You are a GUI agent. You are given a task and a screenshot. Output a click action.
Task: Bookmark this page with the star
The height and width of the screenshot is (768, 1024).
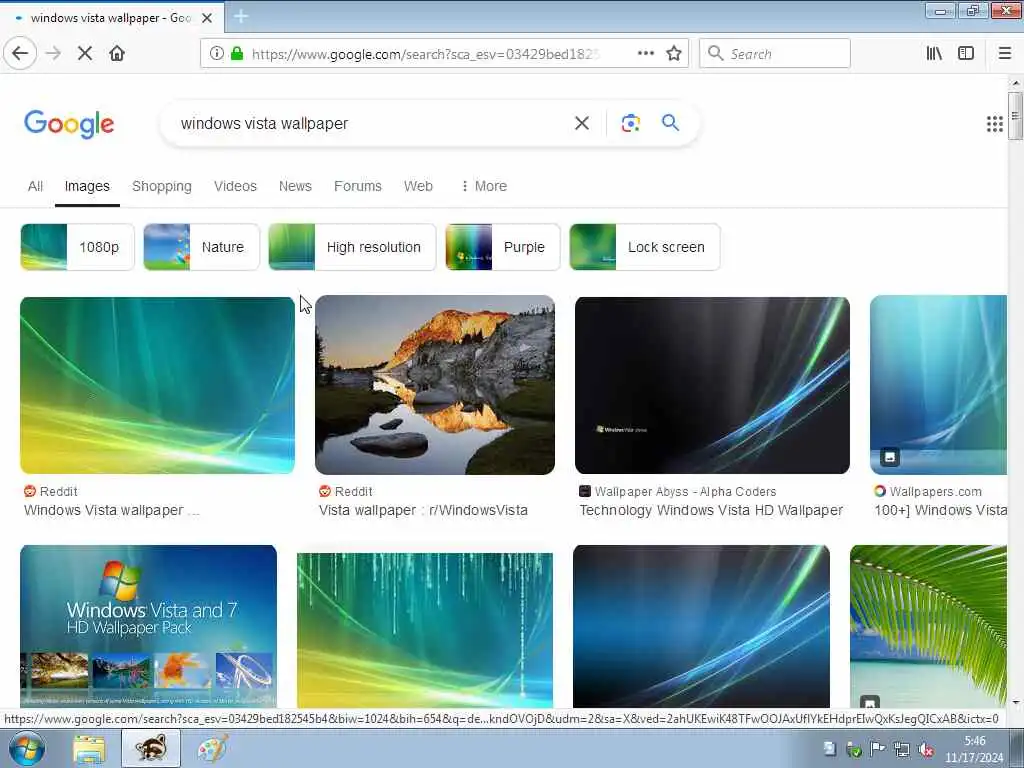coord(674,54)
